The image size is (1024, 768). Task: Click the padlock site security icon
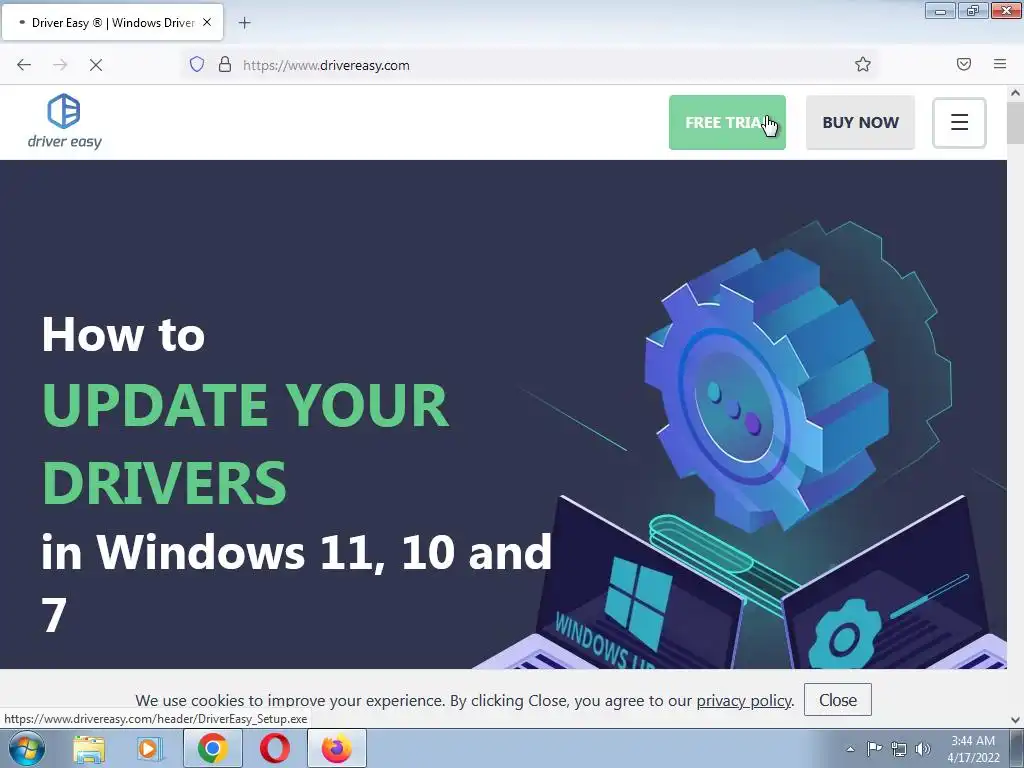click(225, 65)
